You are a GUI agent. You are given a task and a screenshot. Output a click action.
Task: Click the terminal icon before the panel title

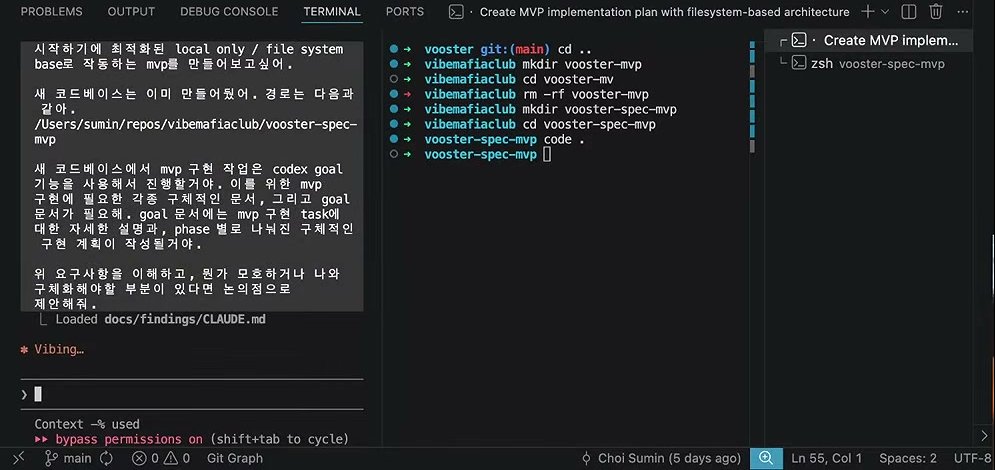(456, 11)
